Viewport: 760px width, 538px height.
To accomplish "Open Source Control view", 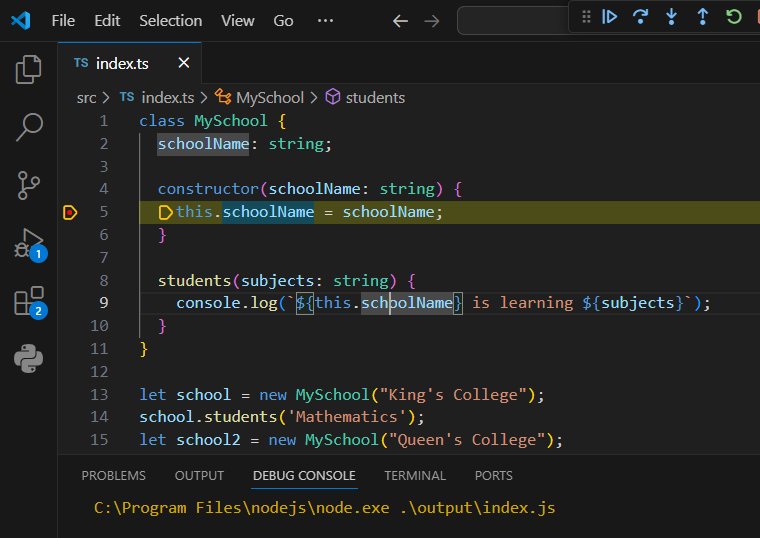I will [x=29, y=185].
